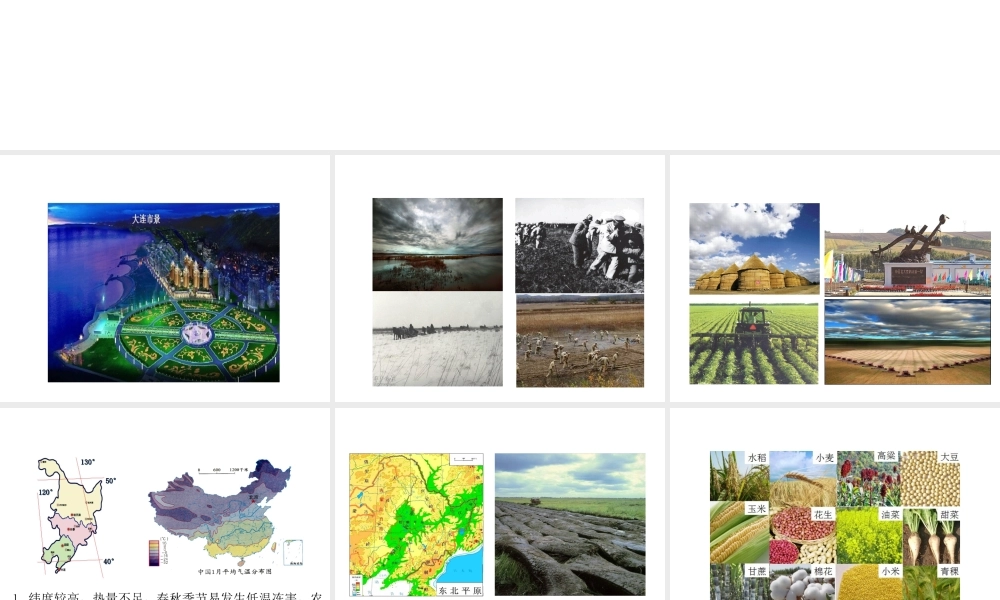Open the China January temperature distribution map

pyautogui.click(x=226, y=518)
